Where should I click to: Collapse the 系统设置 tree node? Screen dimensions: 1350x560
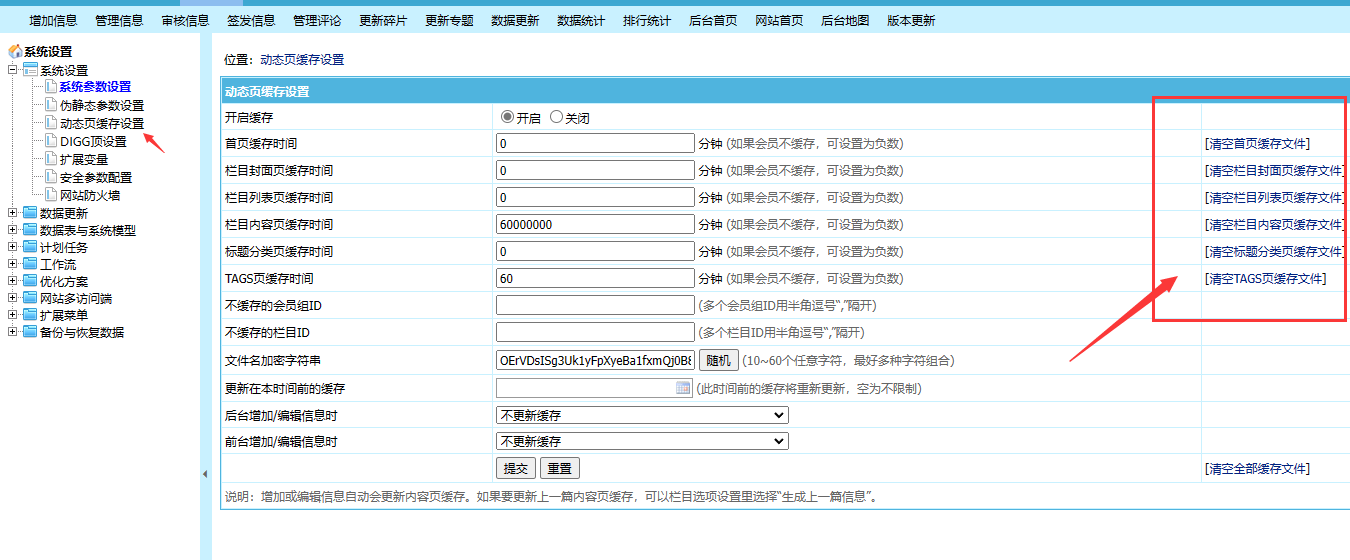(x=13, y=70)
